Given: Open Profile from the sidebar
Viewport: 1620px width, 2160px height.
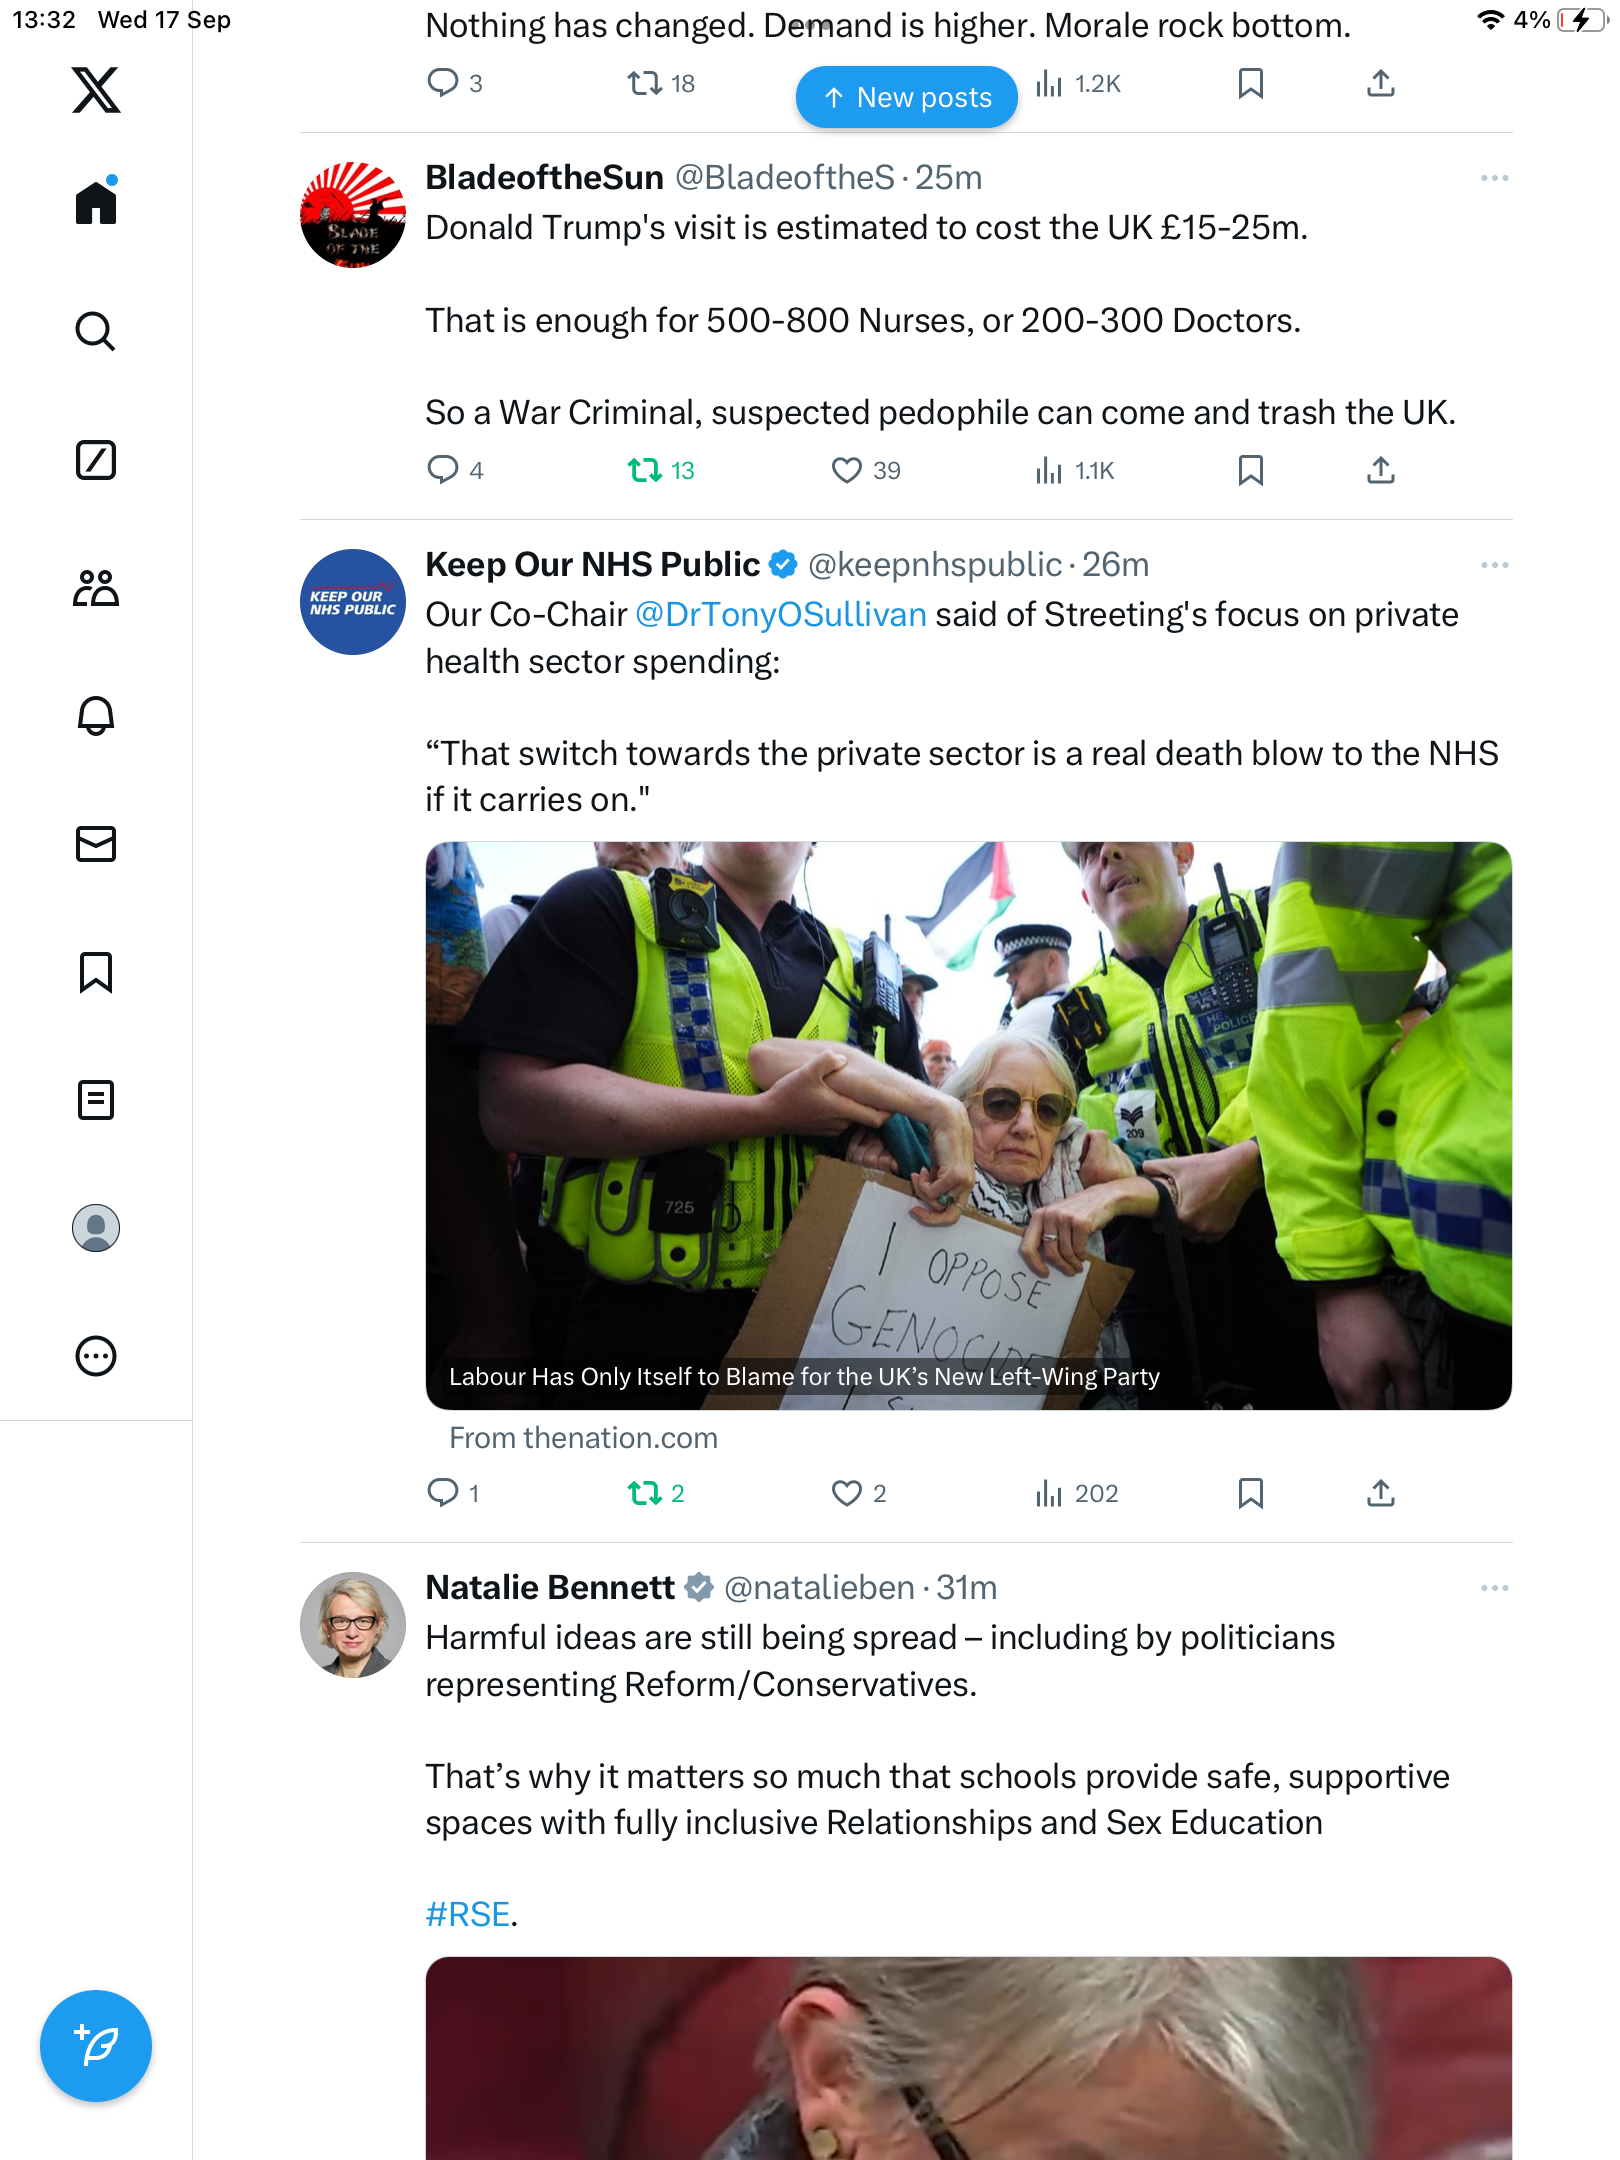Looking at the screenshot, I should [x=96, y=1228].
